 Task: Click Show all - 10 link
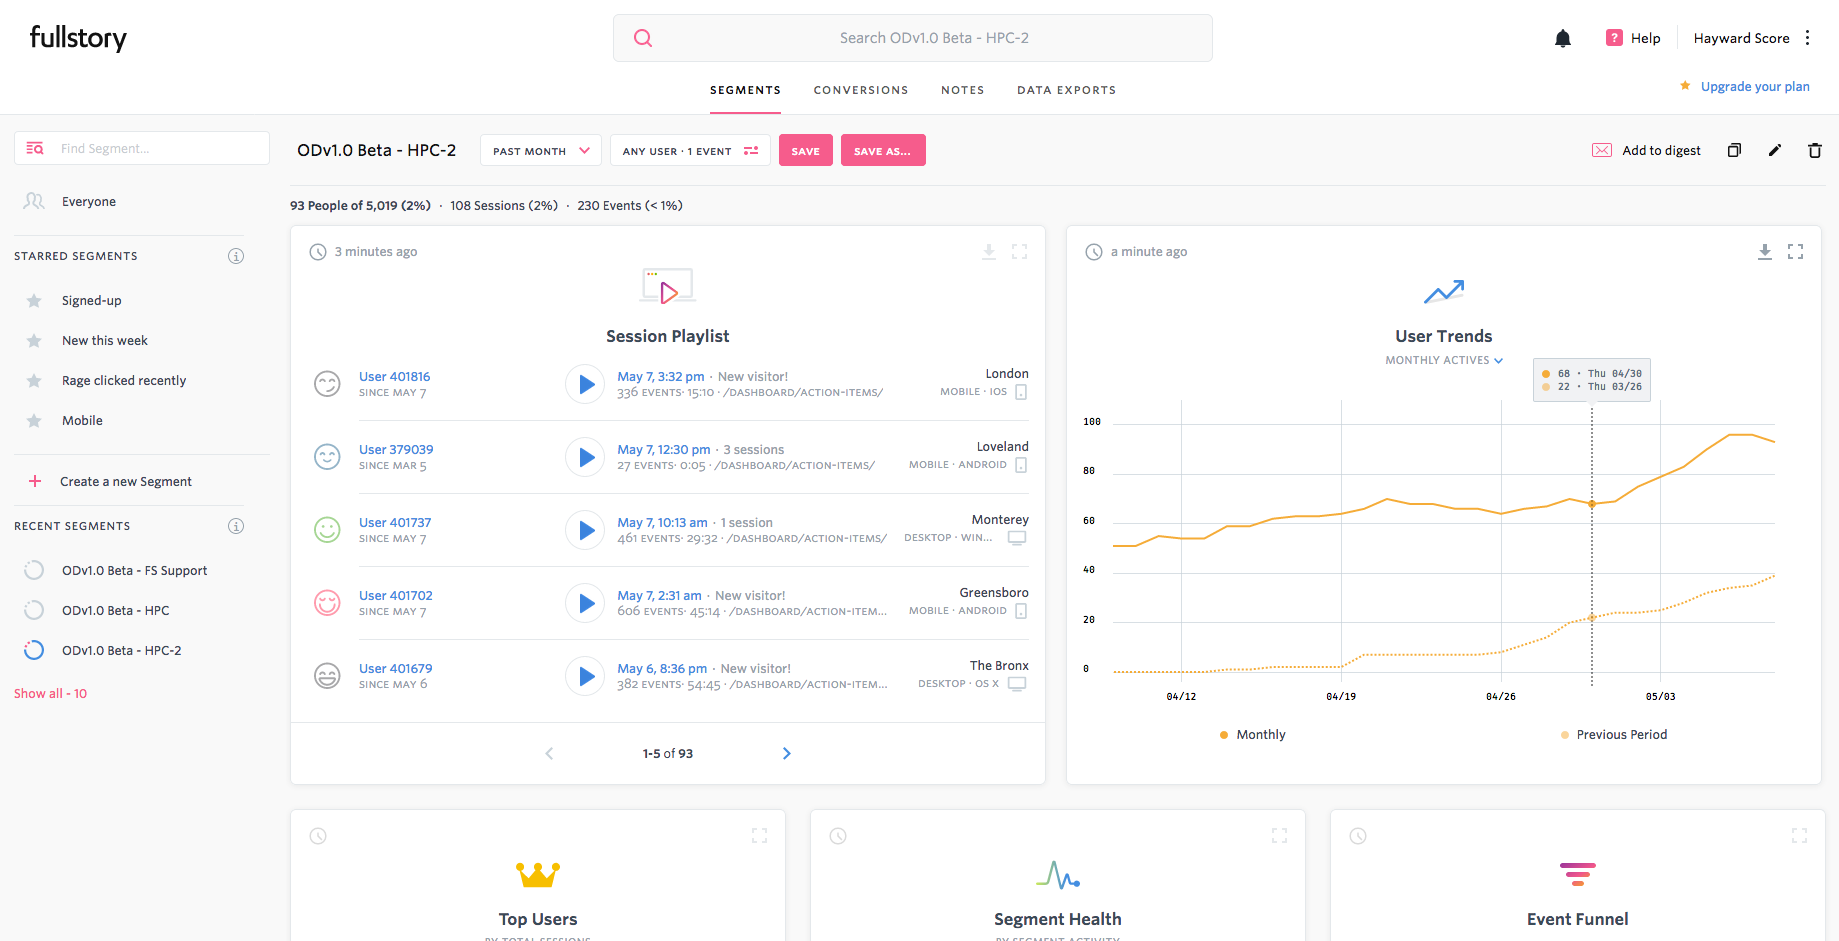tap(50, 694)
